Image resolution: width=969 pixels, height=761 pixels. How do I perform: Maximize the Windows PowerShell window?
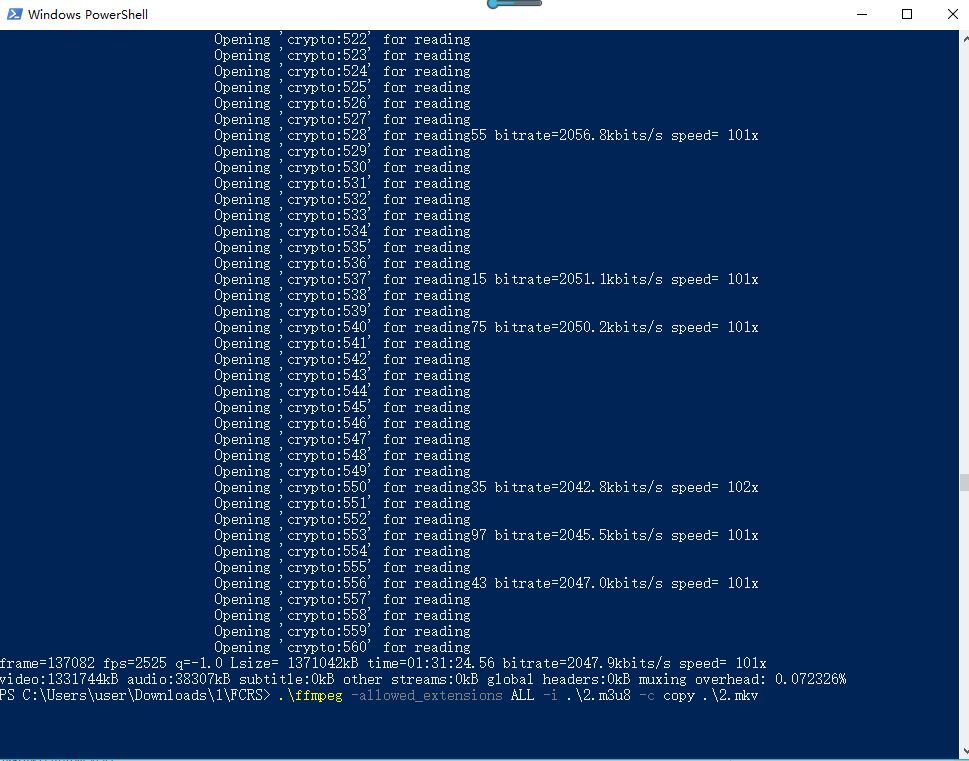click(907, 14)
